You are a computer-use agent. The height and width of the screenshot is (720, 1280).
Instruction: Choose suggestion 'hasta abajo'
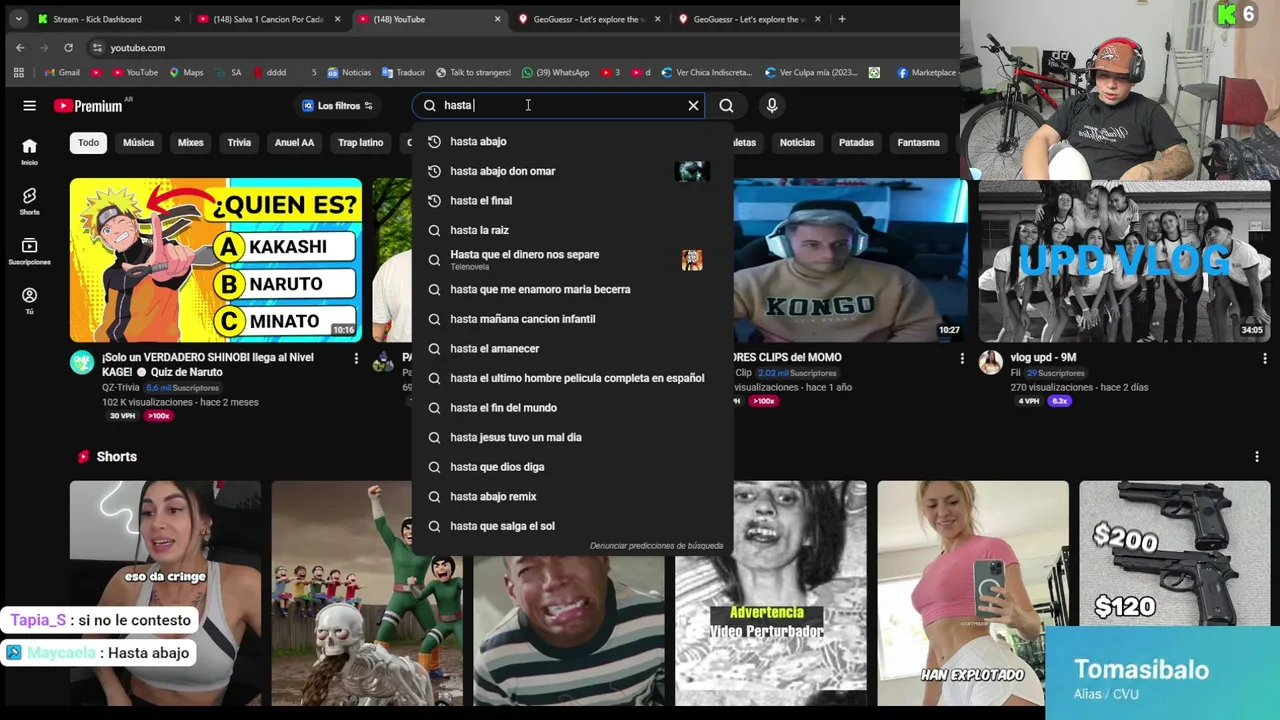coord(571,141)
